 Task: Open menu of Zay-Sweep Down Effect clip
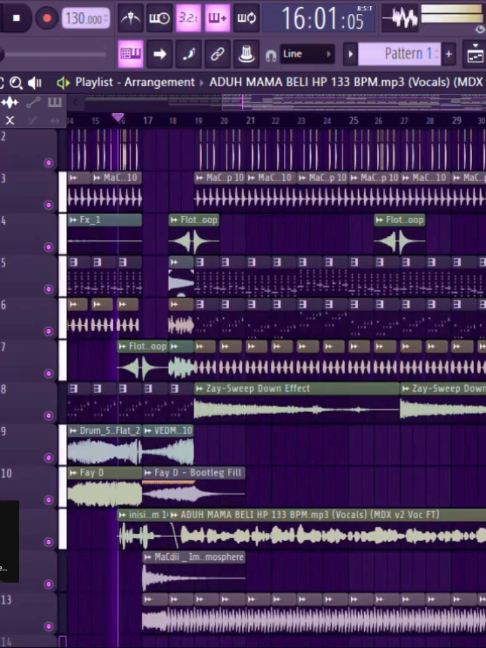[200, 388]
